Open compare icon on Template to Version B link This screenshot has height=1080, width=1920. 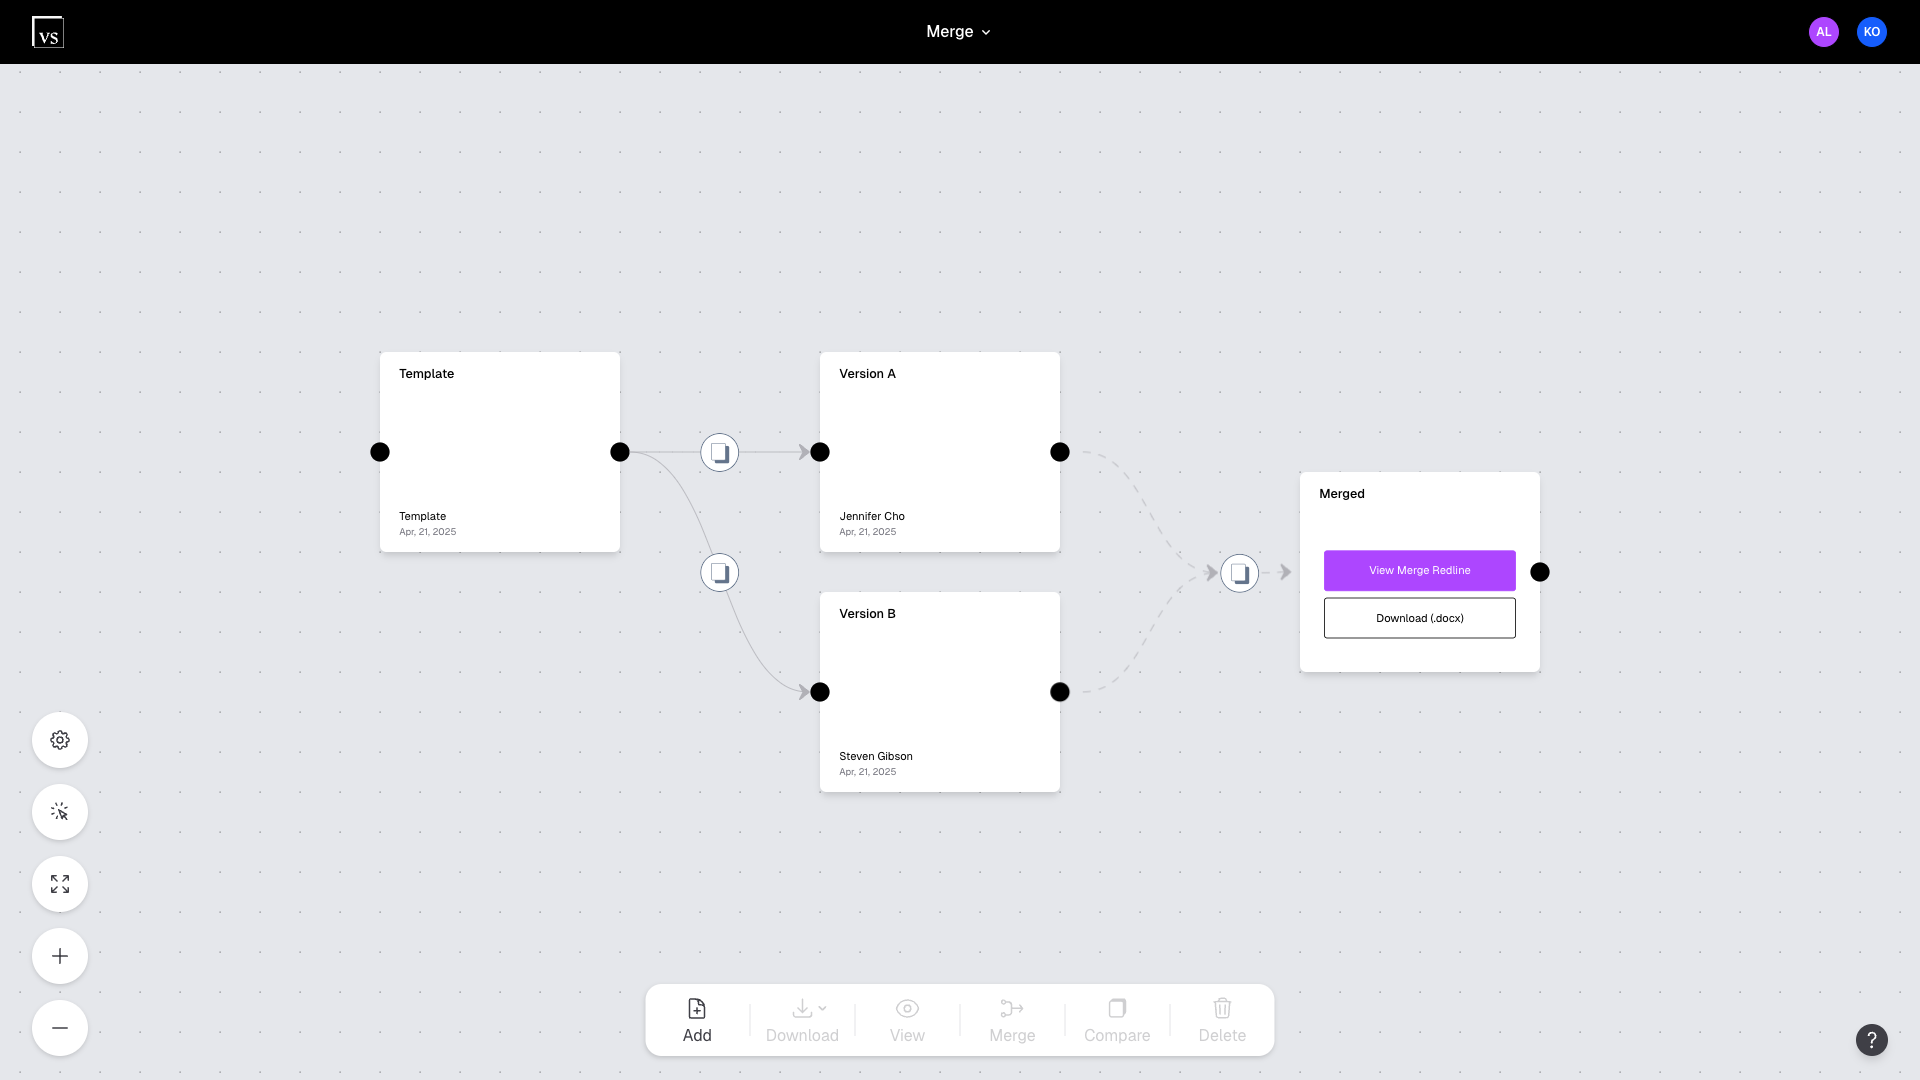[720, 572]
